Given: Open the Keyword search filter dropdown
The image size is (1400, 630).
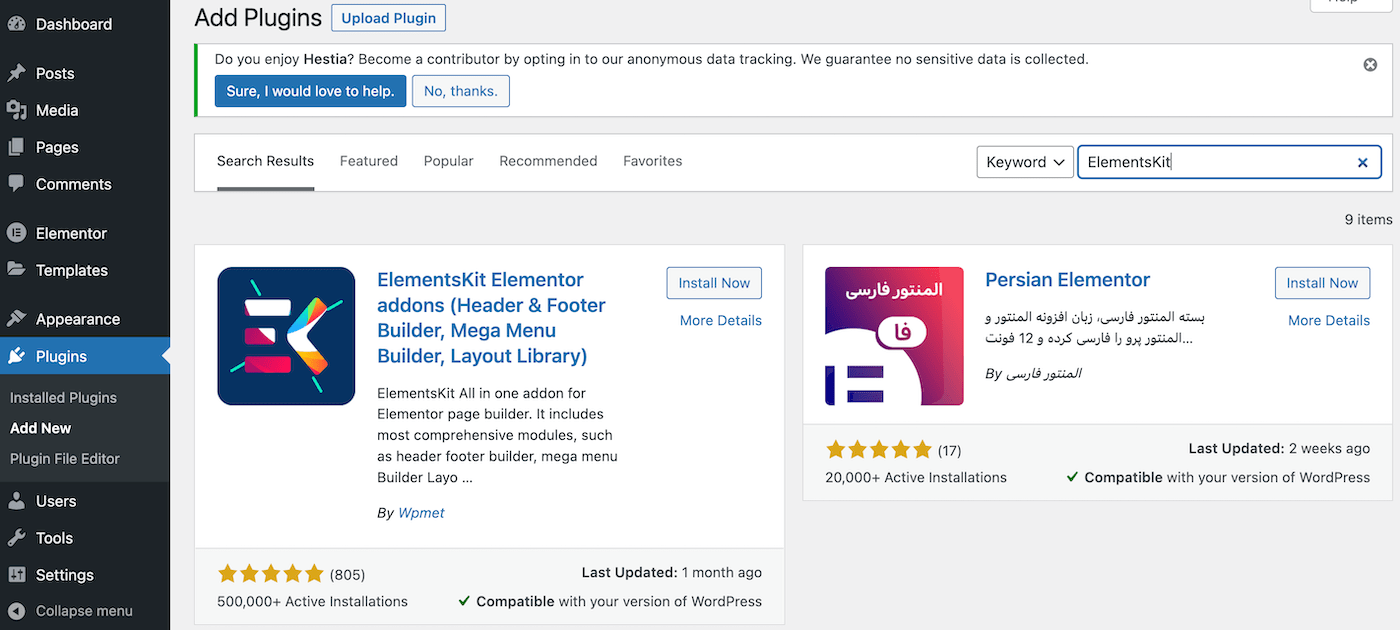Looking at the screenshot, I should pyautogui.click(x=1025, y=162).
